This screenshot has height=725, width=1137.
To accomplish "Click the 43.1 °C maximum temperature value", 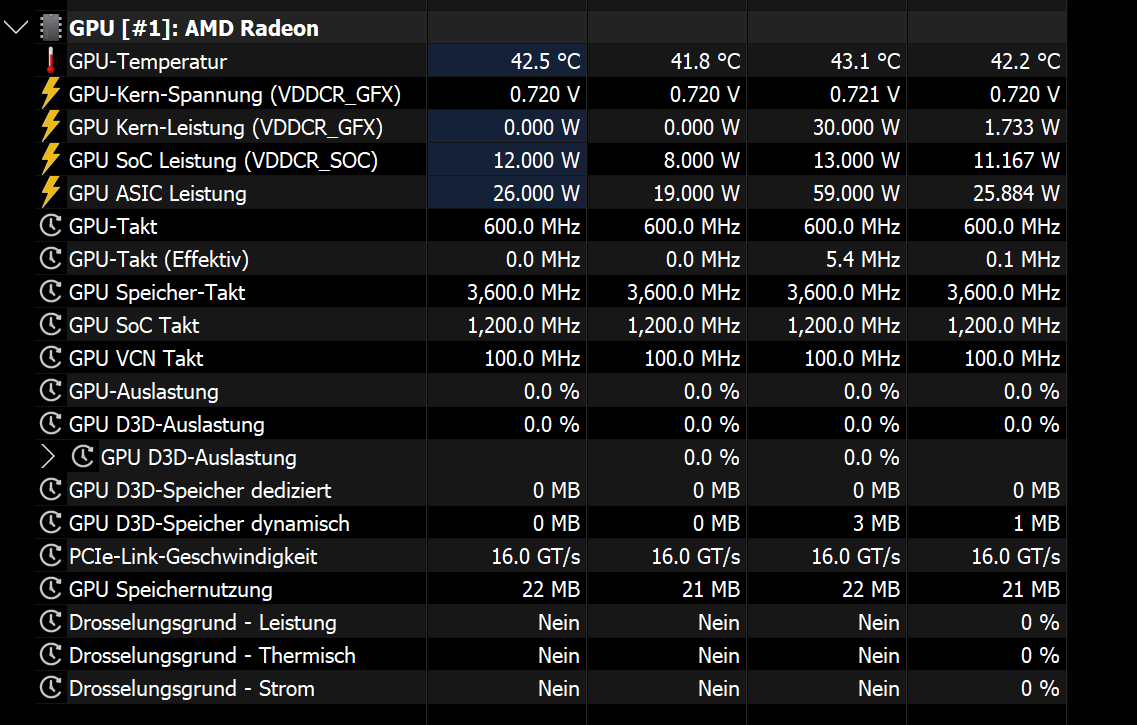I will [x=866, y=62].
